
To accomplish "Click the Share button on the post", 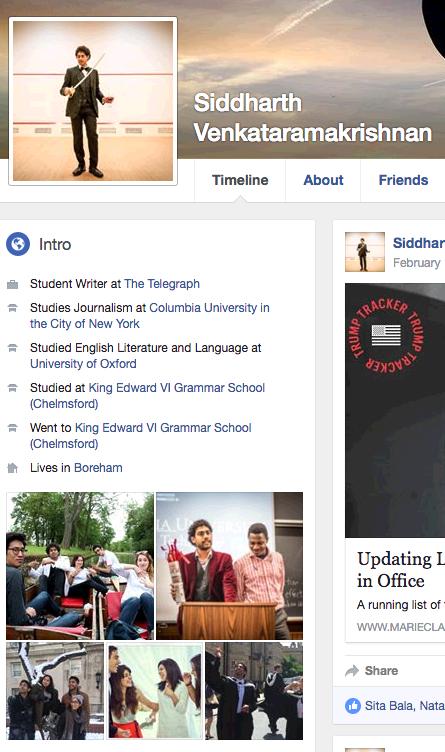I will pos(372,670).
